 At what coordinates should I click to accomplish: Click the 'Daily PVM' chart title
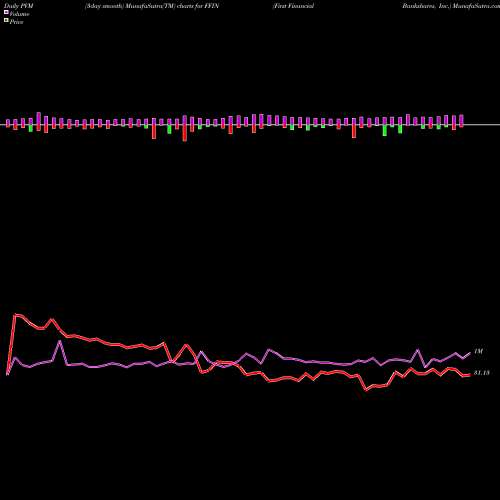(19, 6)
